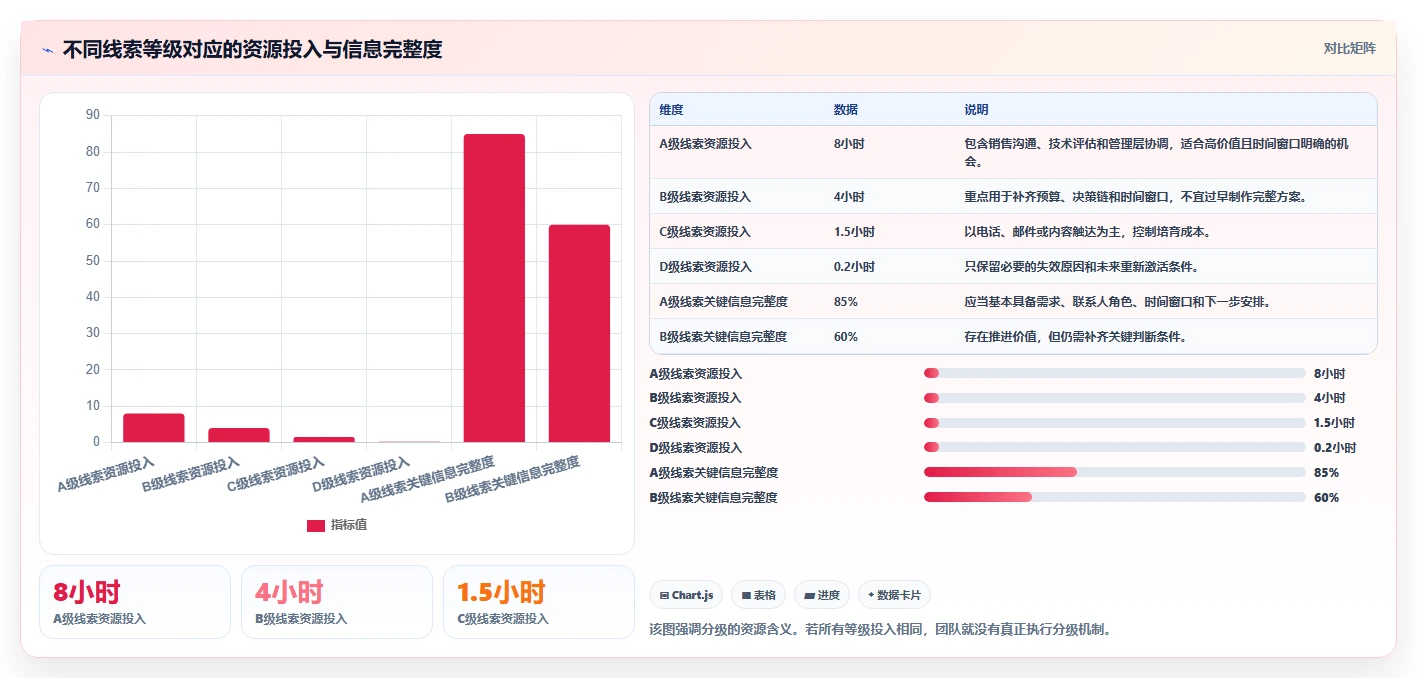
Task: Click the 85% value beside the progress bar
Action: pyautogui.click(x=1327, y=473)
